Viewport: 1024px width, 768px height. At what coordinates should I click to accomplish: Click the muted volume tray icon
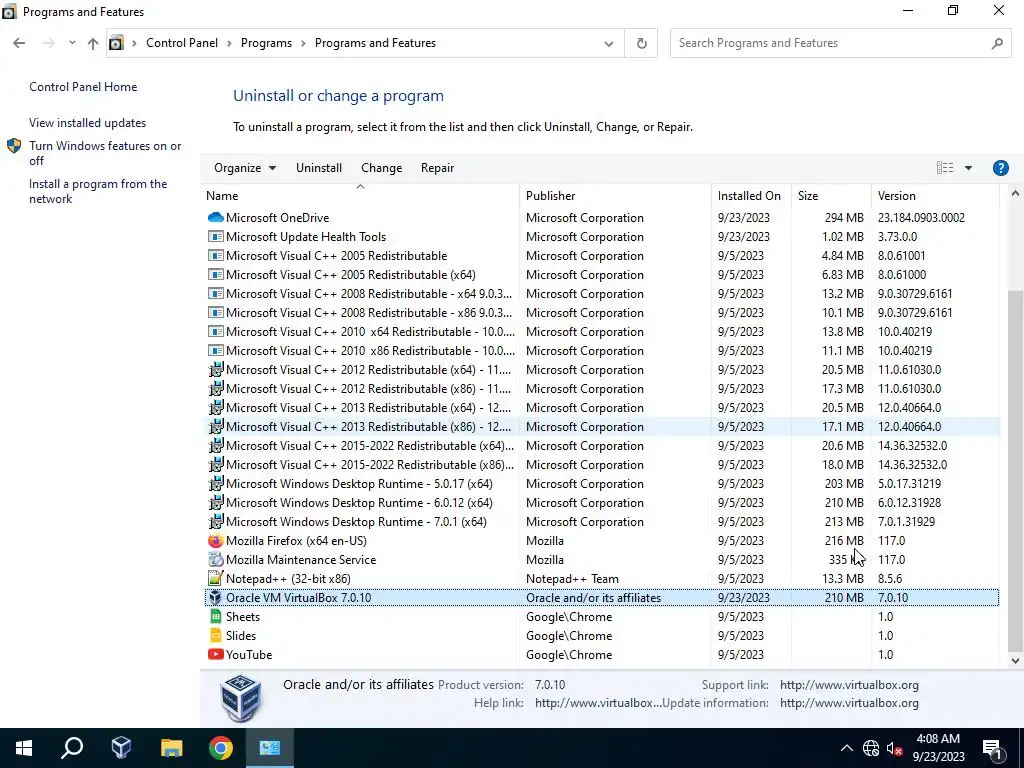click(895, 748)
